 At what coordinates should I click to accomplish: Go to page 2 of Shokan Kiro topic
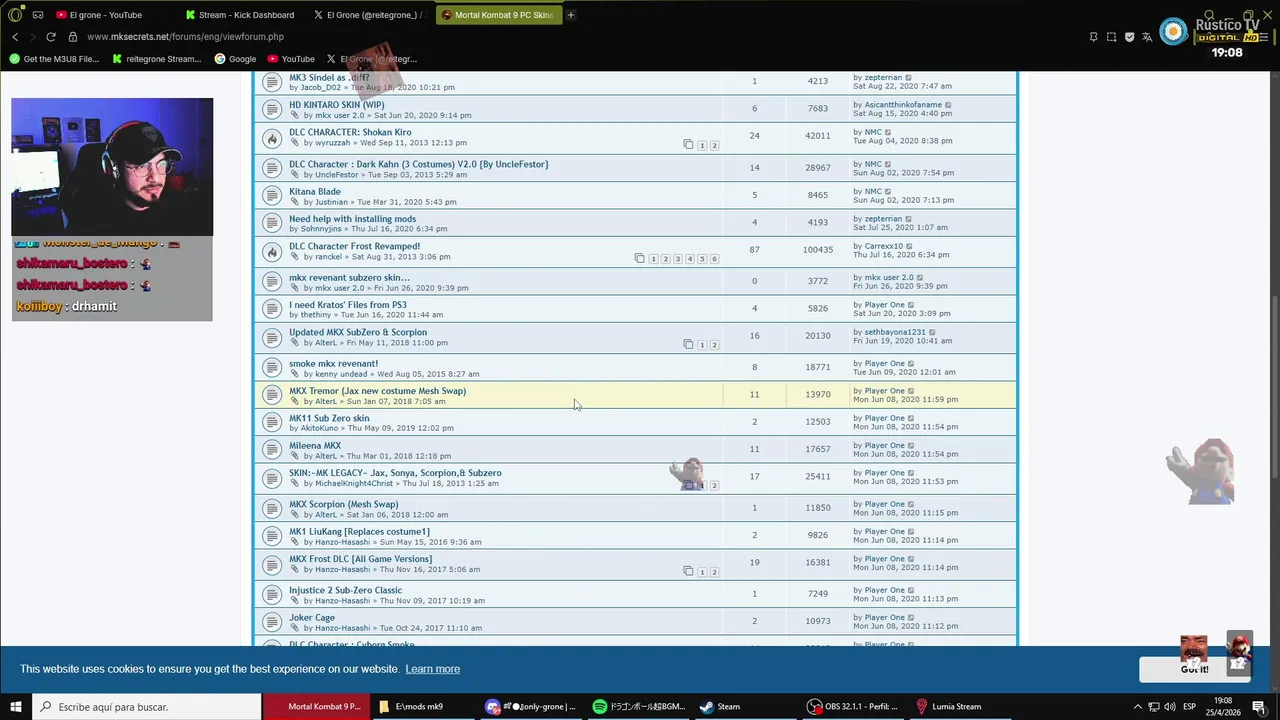click(714, 146)
